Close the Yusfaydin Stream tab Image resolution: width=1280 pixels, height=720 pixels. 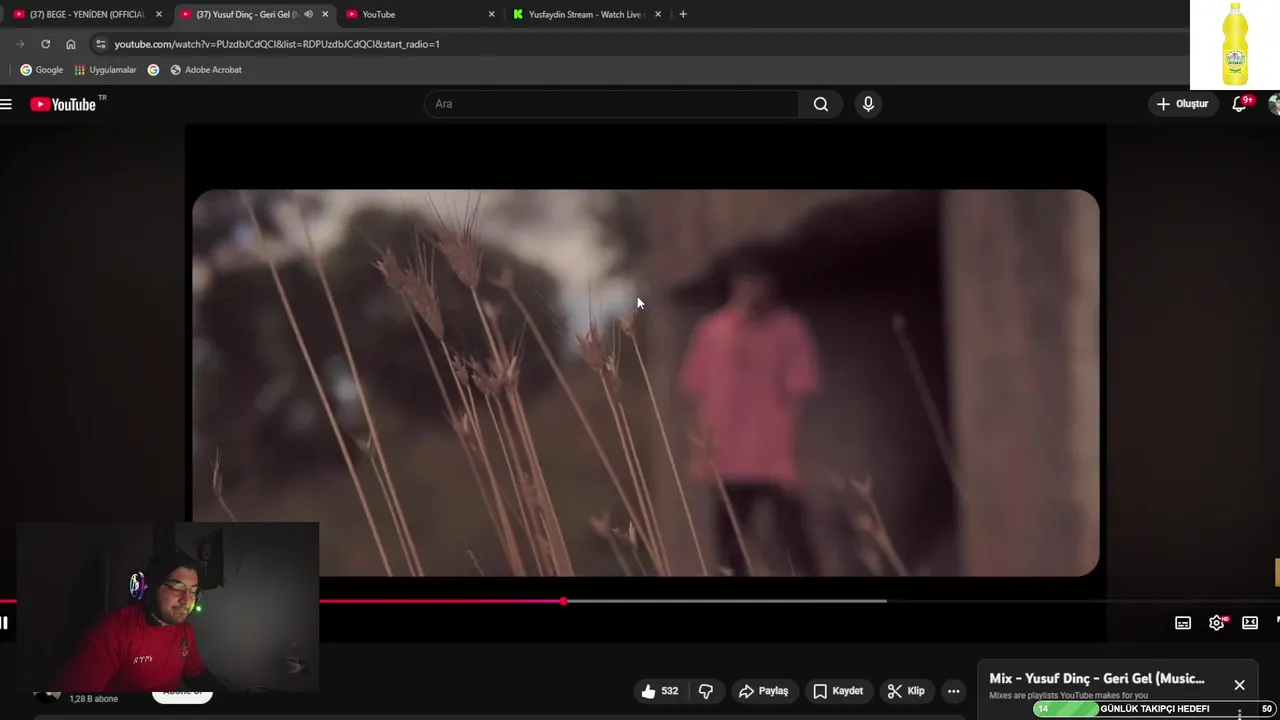pyautogui.click(x=657, y=14)
